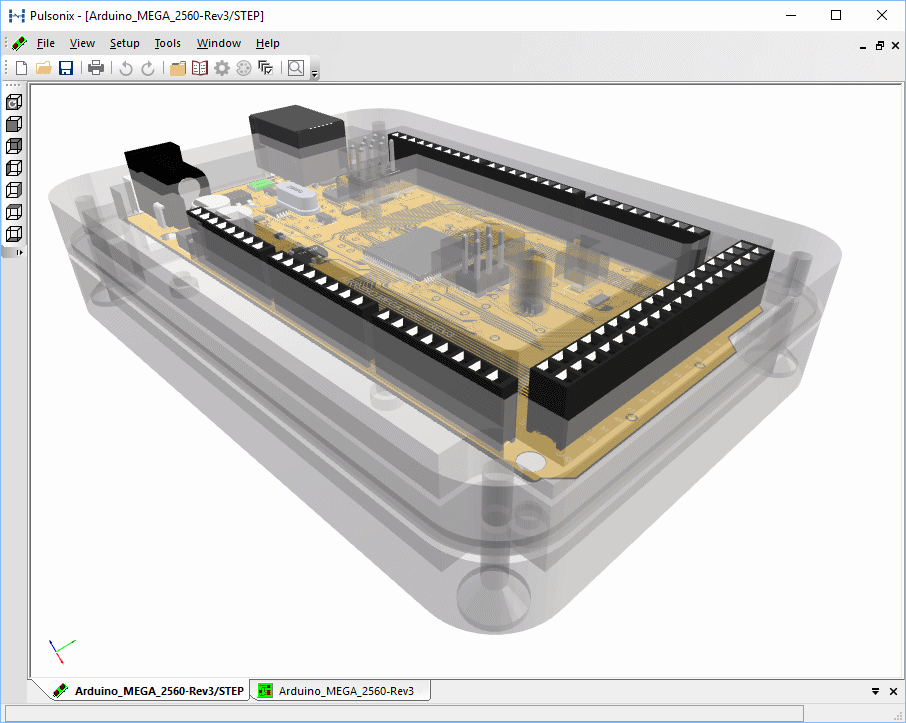The width and height of the screenshot is (906, 723).
Task: Open the File menu
Action: [x=46, y=43]
